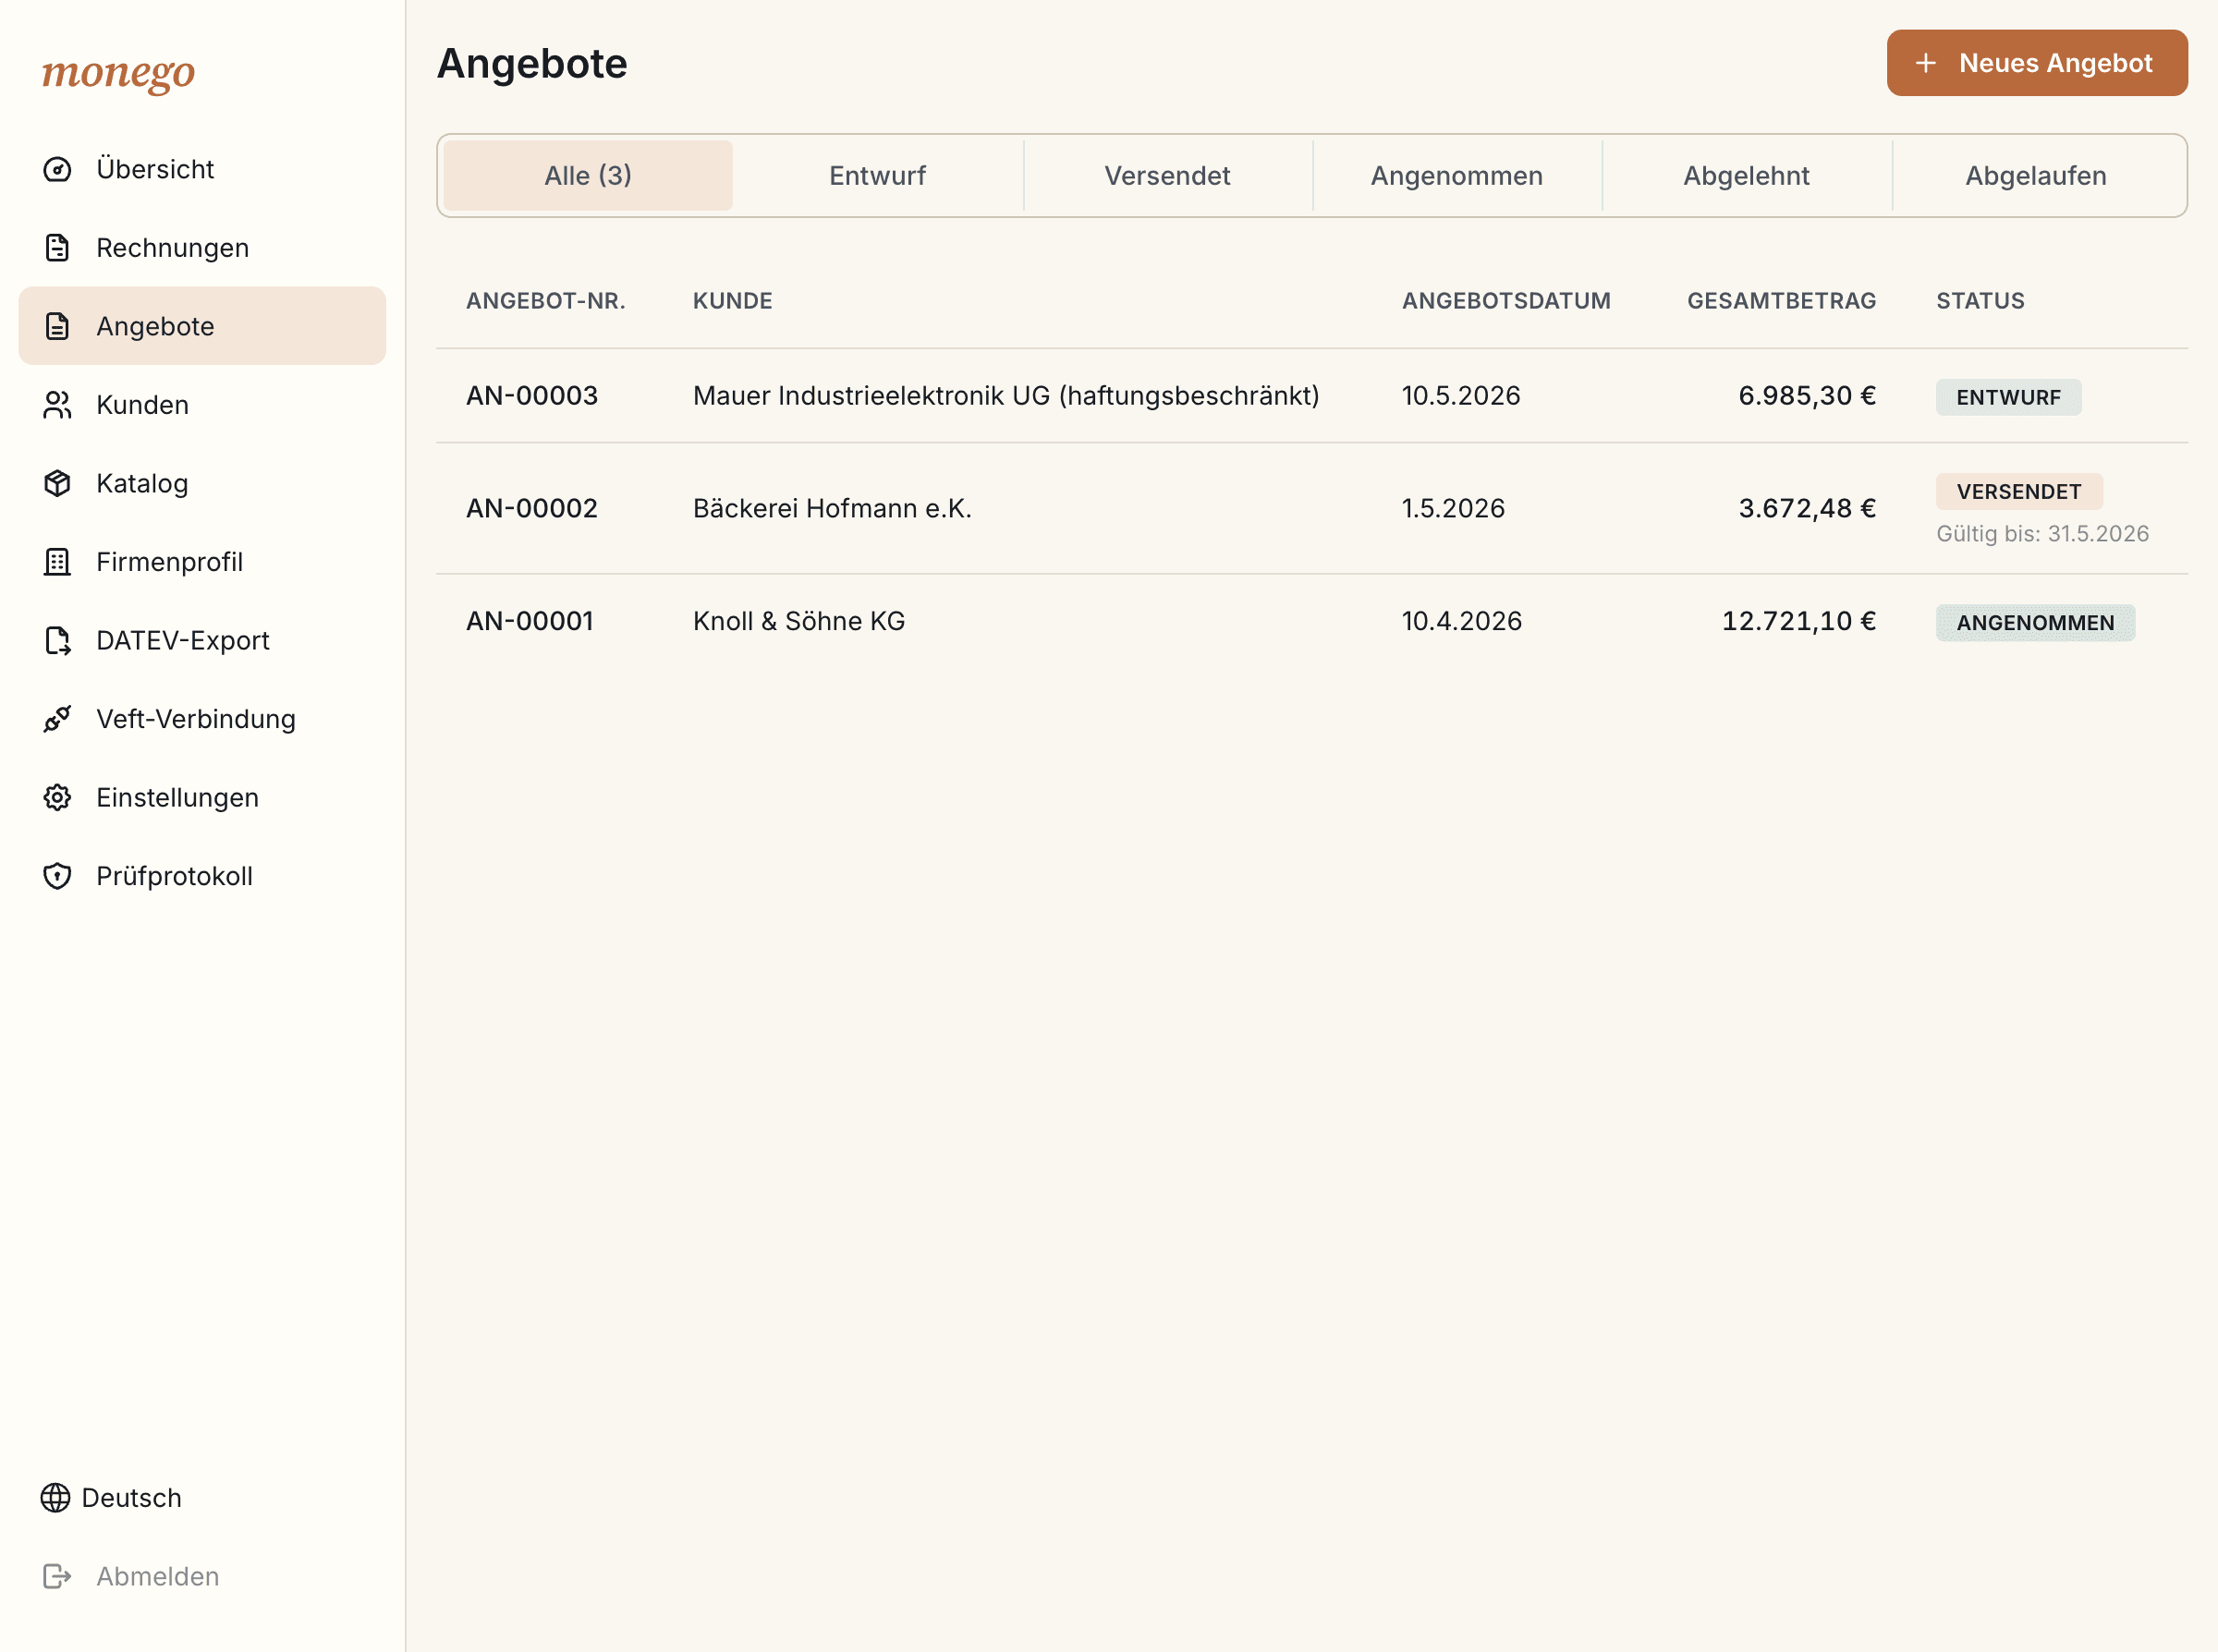Open the Prüfprotokoll log
2218x1652 pixels.
[202, 876]
